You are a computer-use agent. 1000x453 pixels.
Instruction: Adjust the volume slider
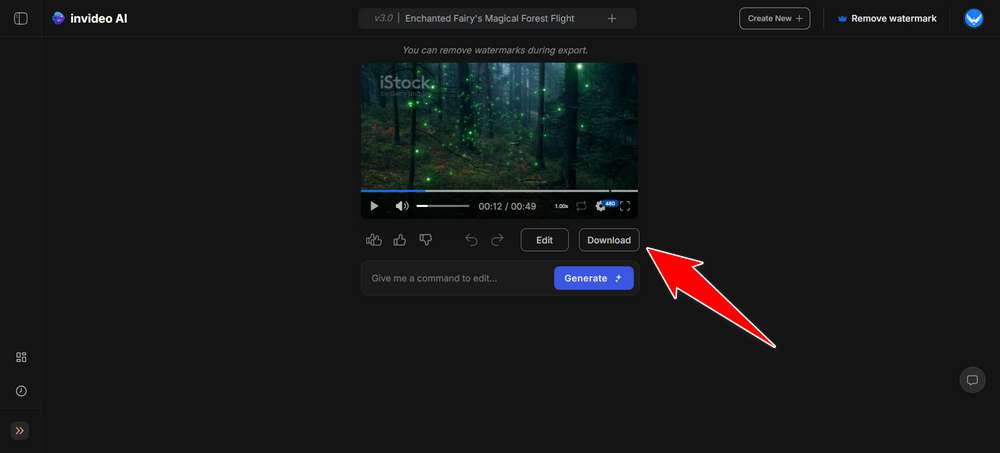pos(443,206)
